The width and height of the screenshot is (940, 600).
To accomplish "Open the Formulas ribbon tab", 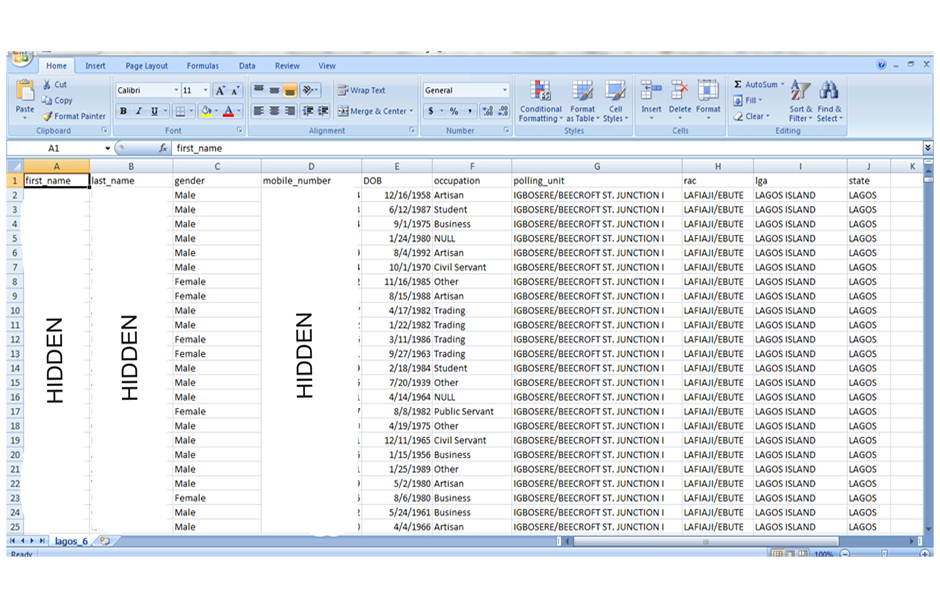I will [x=203, y=66].
